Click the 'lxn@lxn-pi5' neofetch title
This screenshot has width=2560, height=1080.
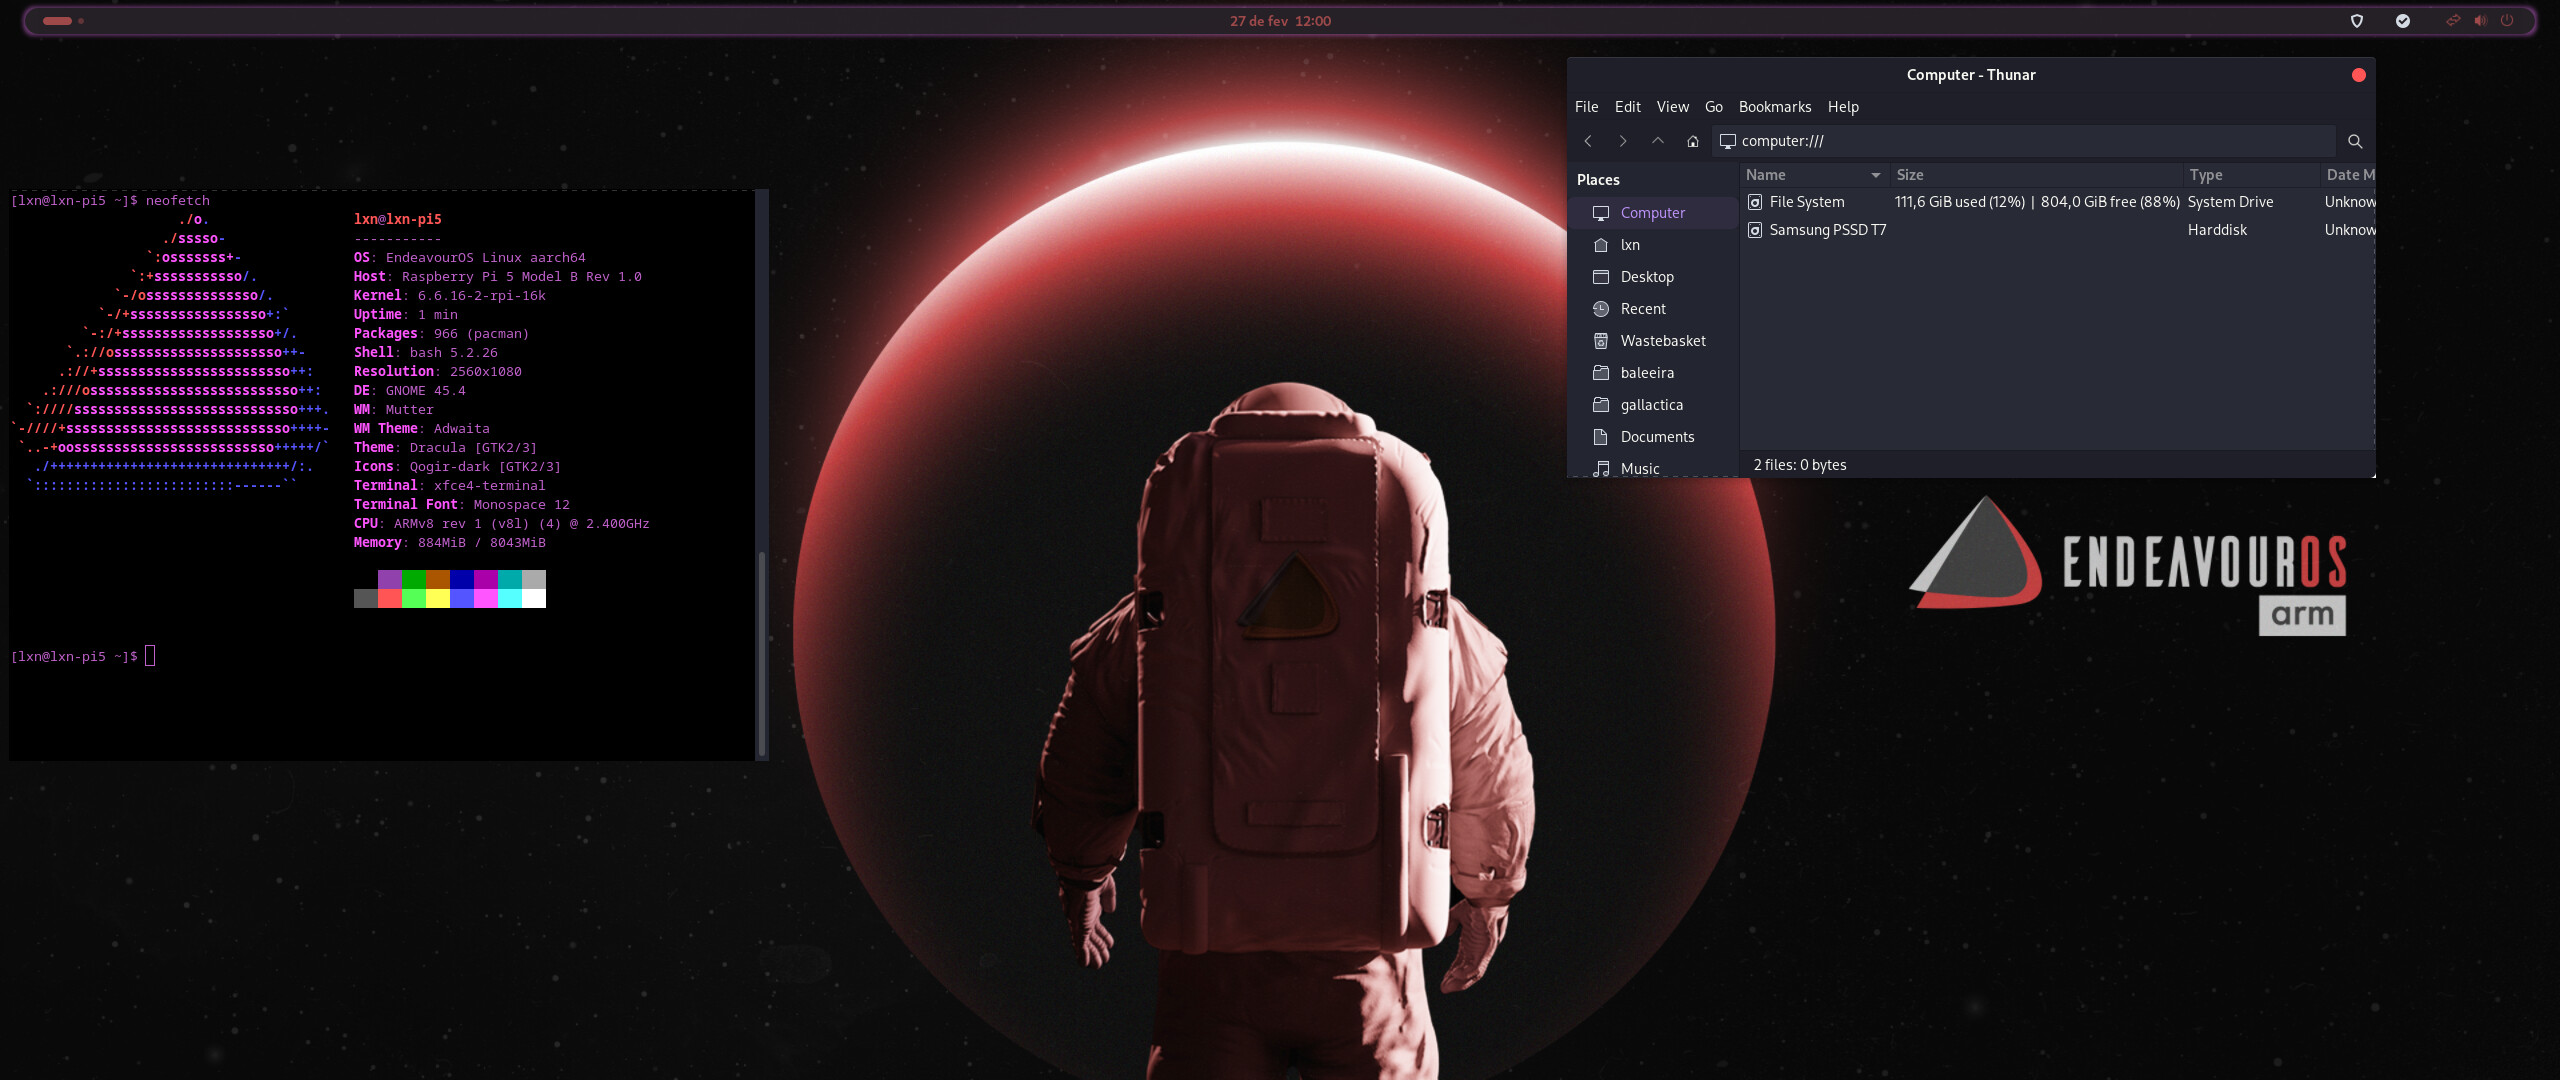click(x=397, y=219)
